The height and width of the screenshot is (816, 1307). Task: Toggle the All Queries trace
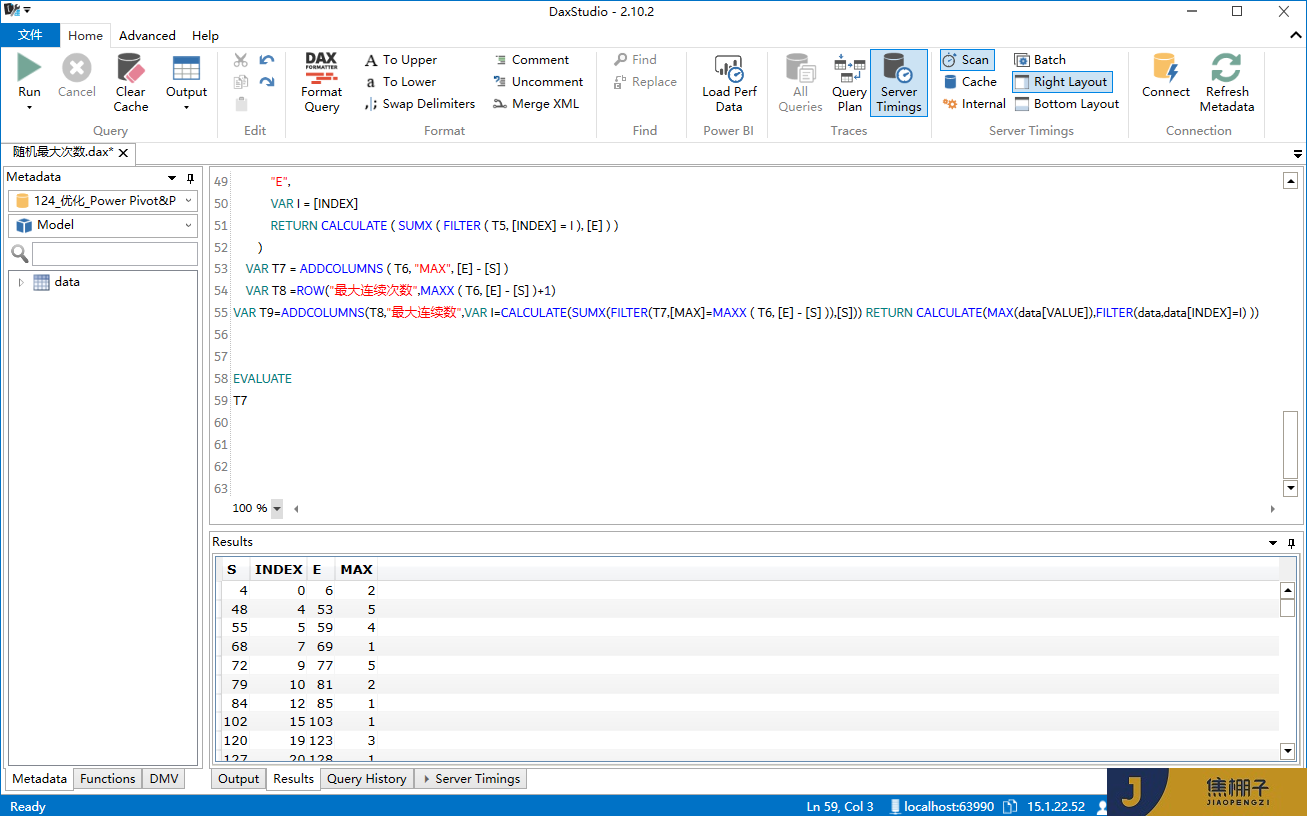[800, 82]
